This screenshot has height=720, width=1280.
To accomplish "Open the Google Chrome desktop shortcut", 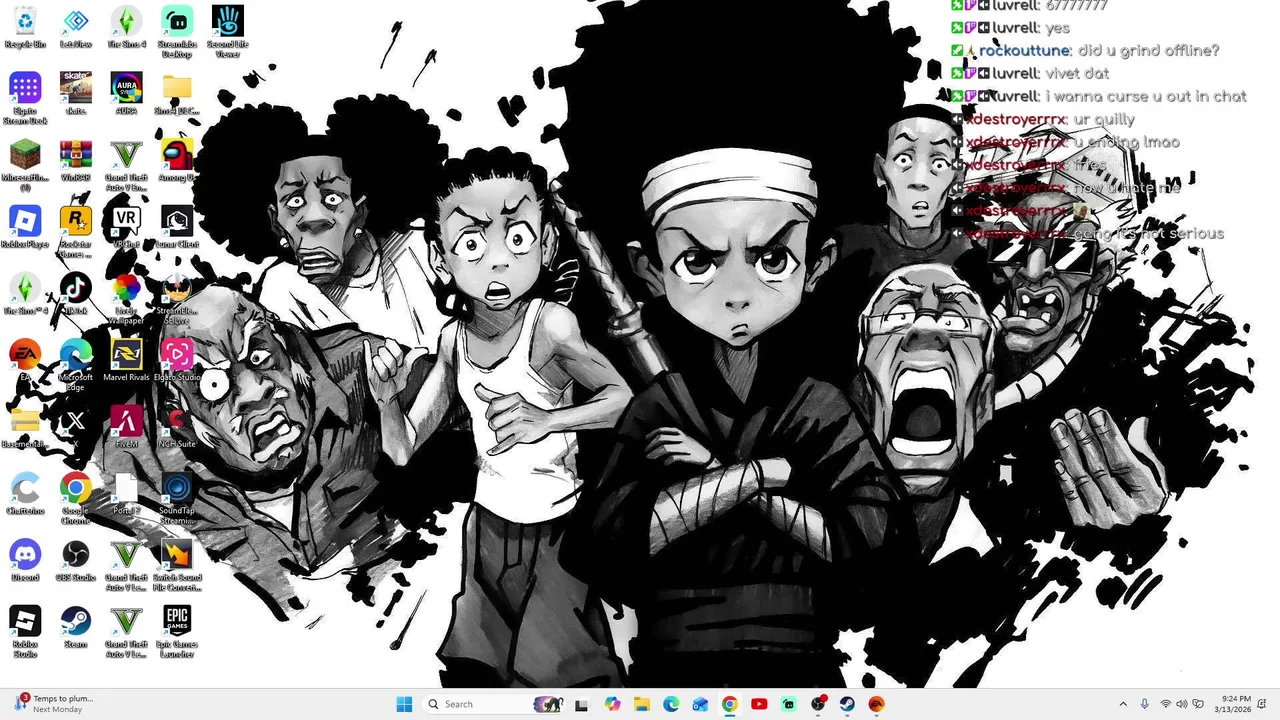I will (76, 497).
